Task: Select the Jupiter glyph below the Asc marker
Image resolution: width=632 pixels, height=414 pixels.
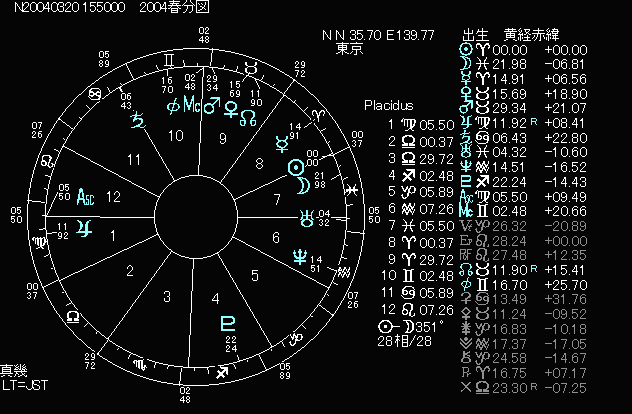Action: point(91,226)
